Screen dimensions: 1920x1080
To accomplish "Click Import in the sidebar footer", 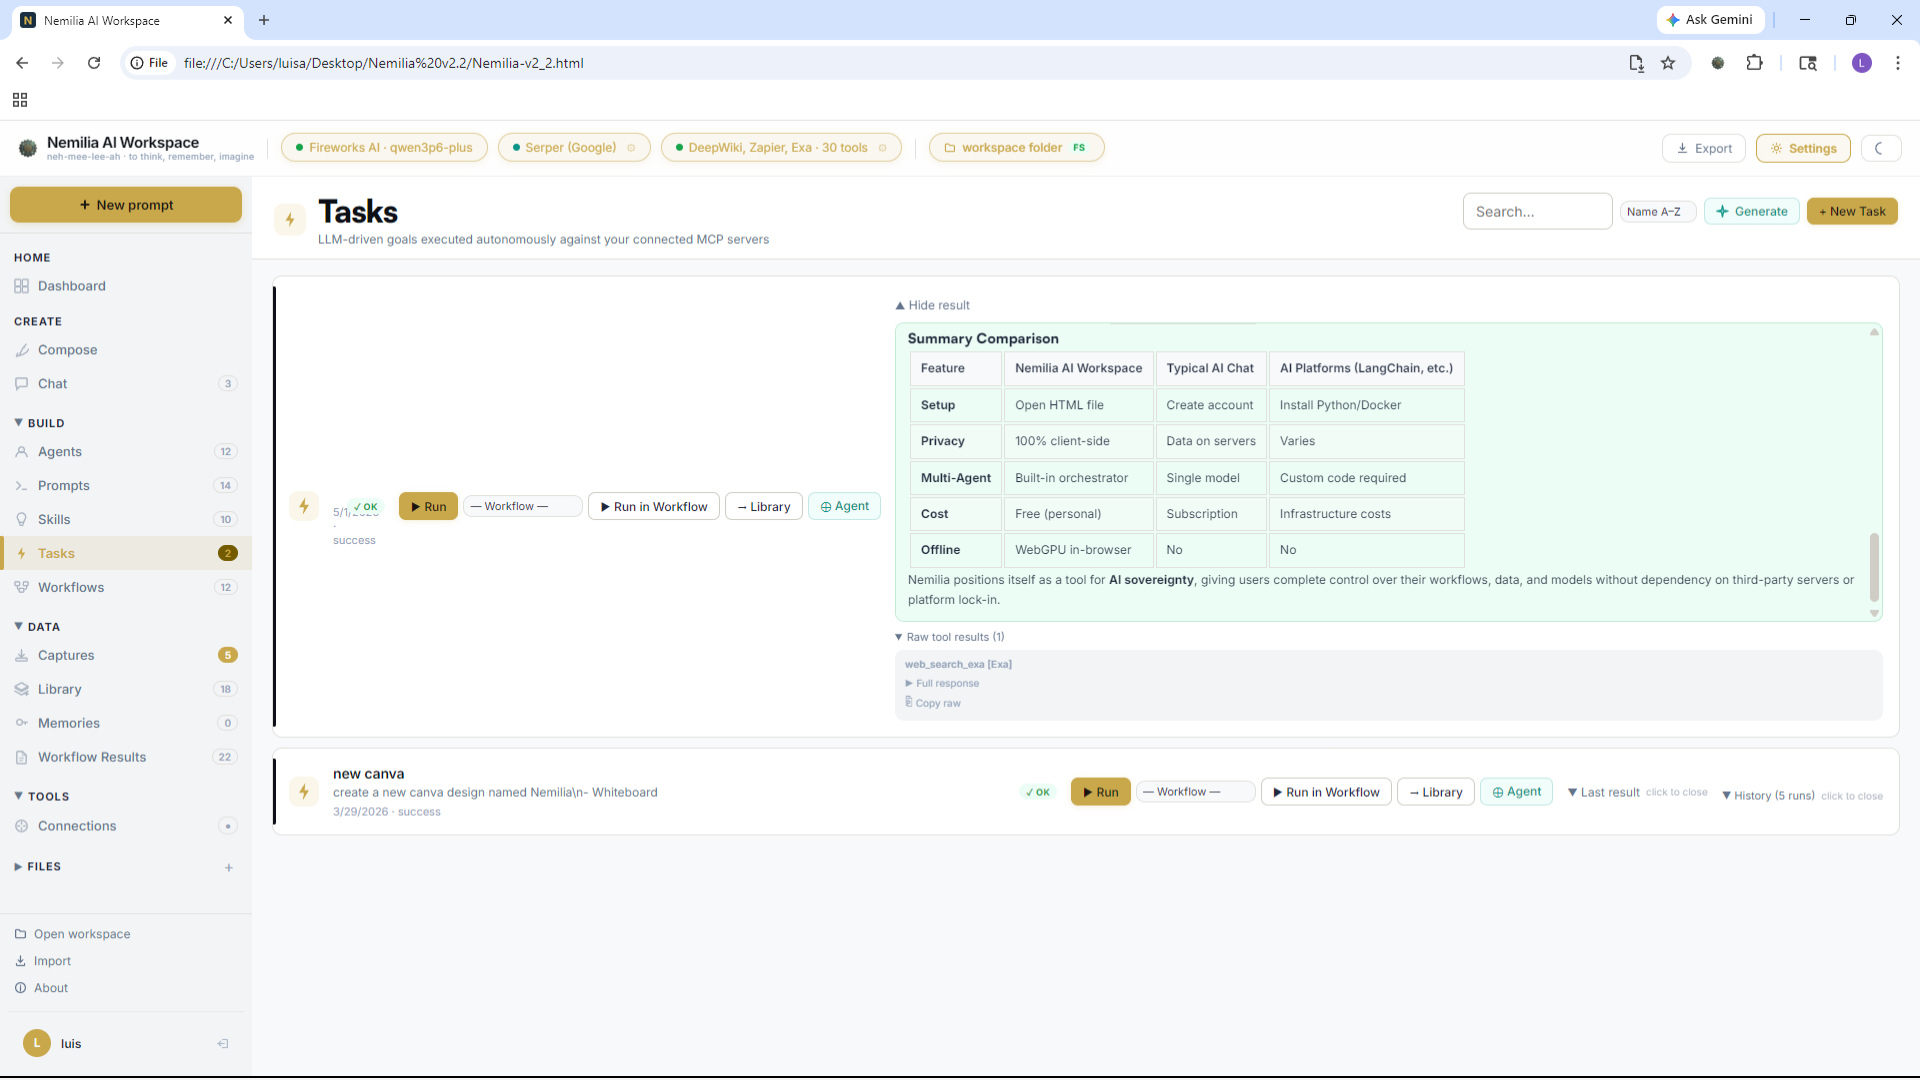I will [43, 962].
